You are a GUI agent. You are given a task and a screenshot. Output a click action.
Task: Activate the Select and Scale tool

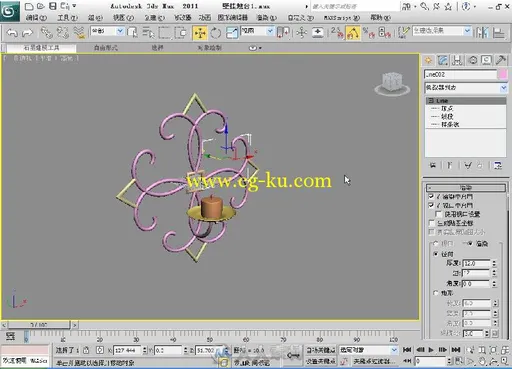232,33
